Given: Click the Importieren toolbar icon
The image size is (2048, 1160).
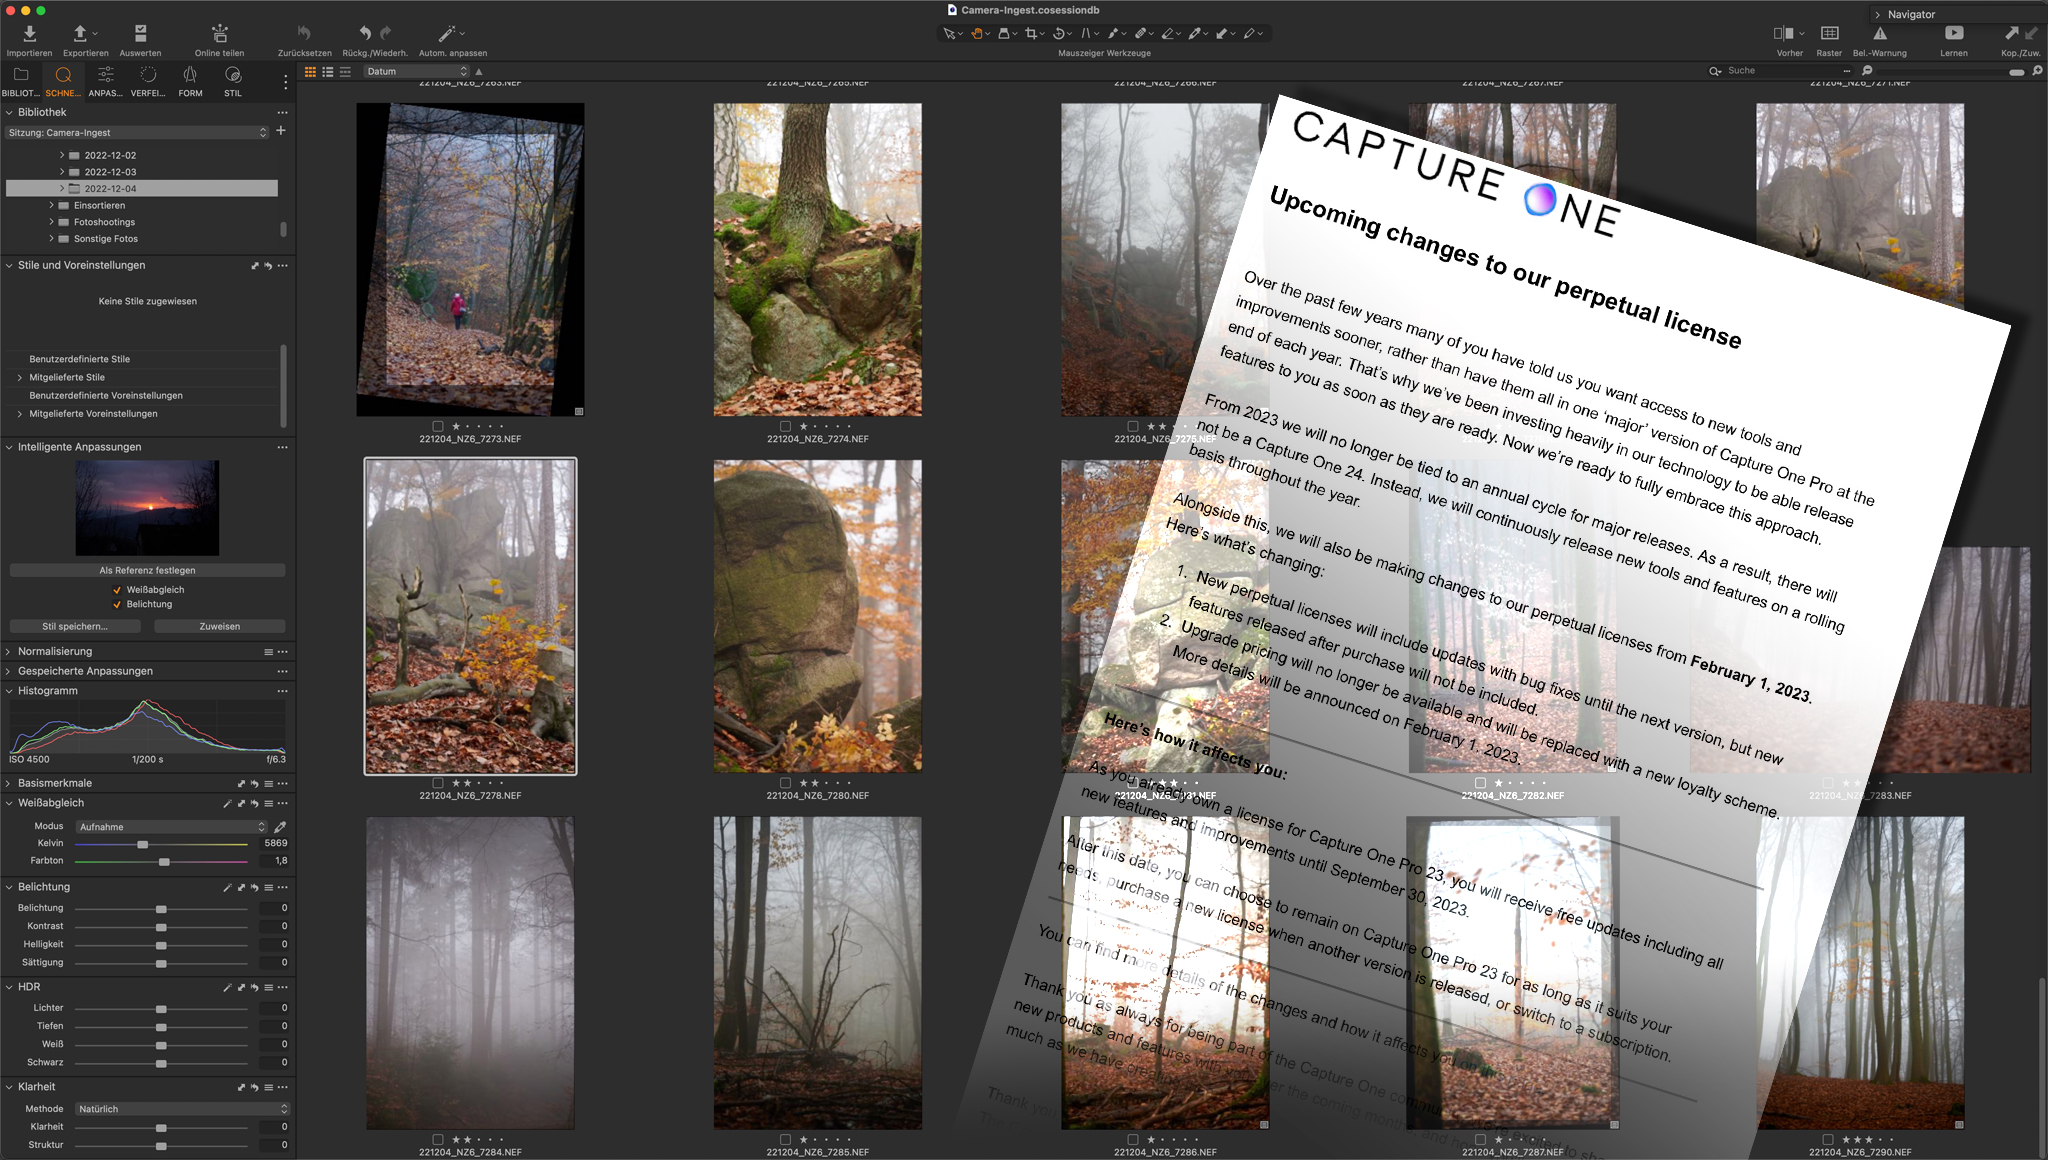Looking at the screenshot, I should point(29,34).
